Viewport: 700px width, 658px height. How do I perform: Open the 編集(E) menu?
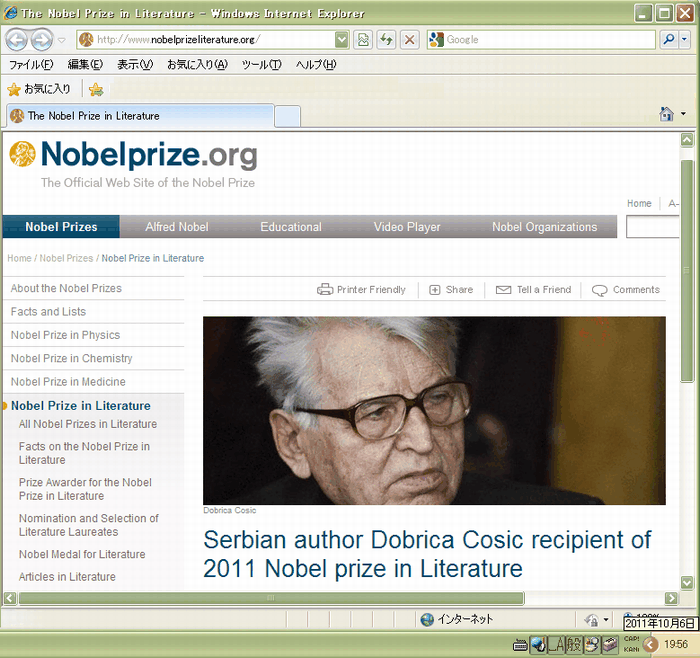point(85,65)
